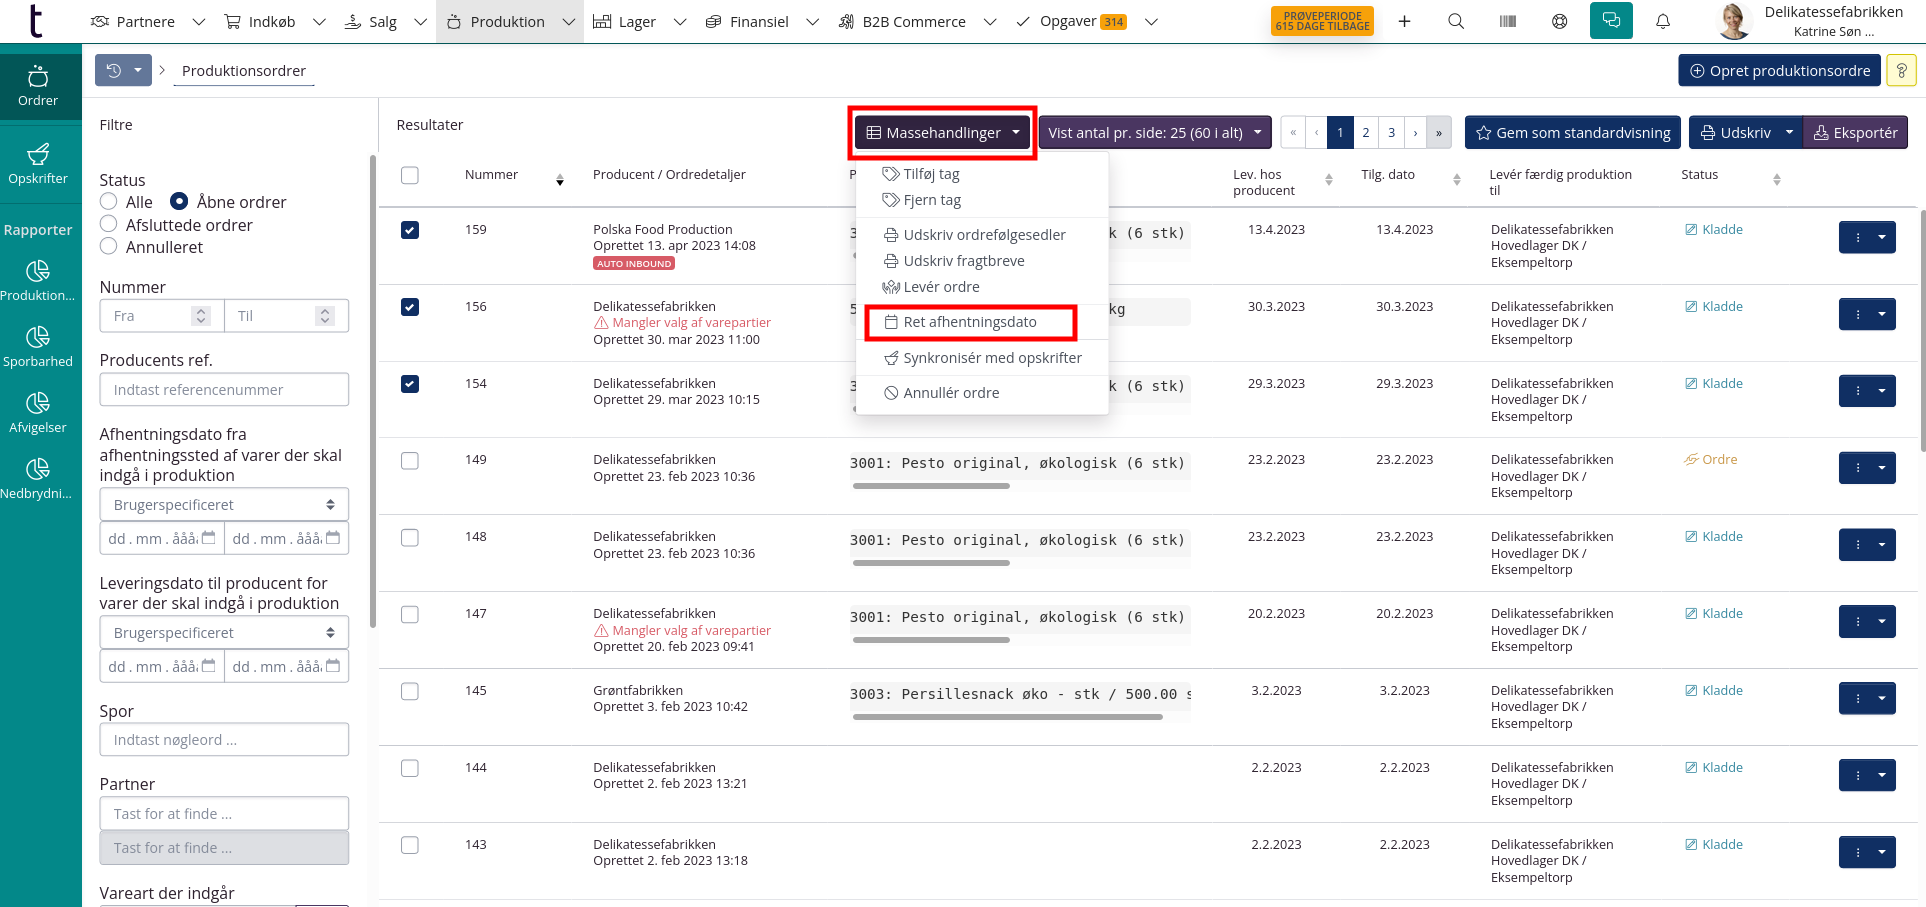
Task: Choose Ret afhentningsdato from menu
Action: [969, 322]
